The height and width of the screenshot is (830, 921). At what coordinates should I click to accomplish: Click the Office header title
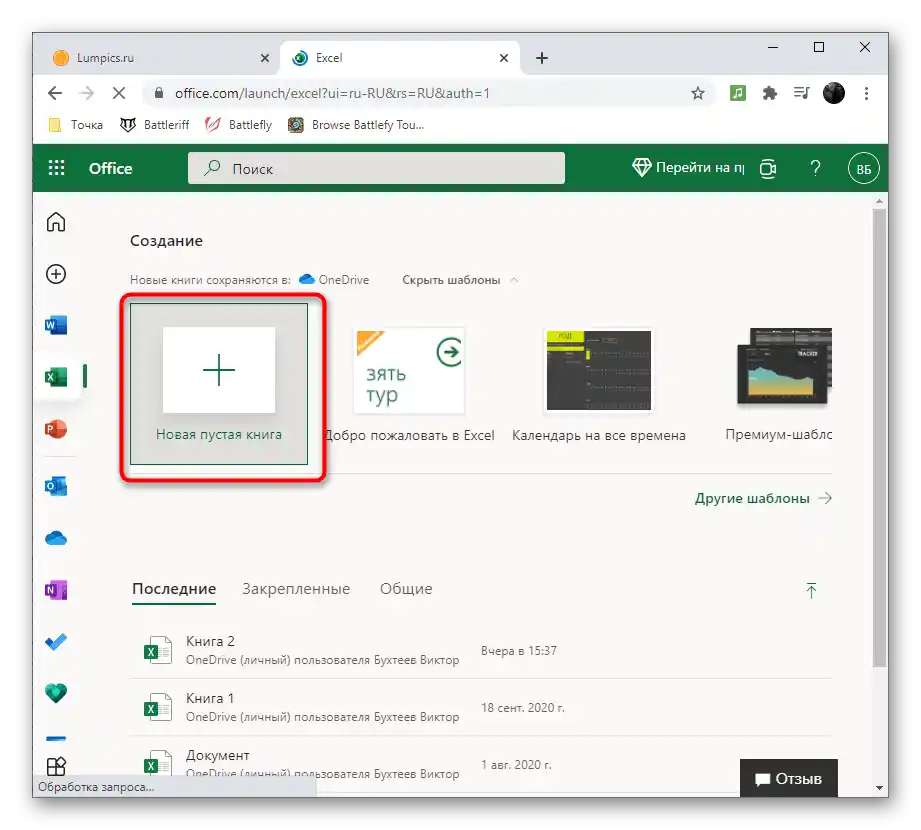coord(110,169)
